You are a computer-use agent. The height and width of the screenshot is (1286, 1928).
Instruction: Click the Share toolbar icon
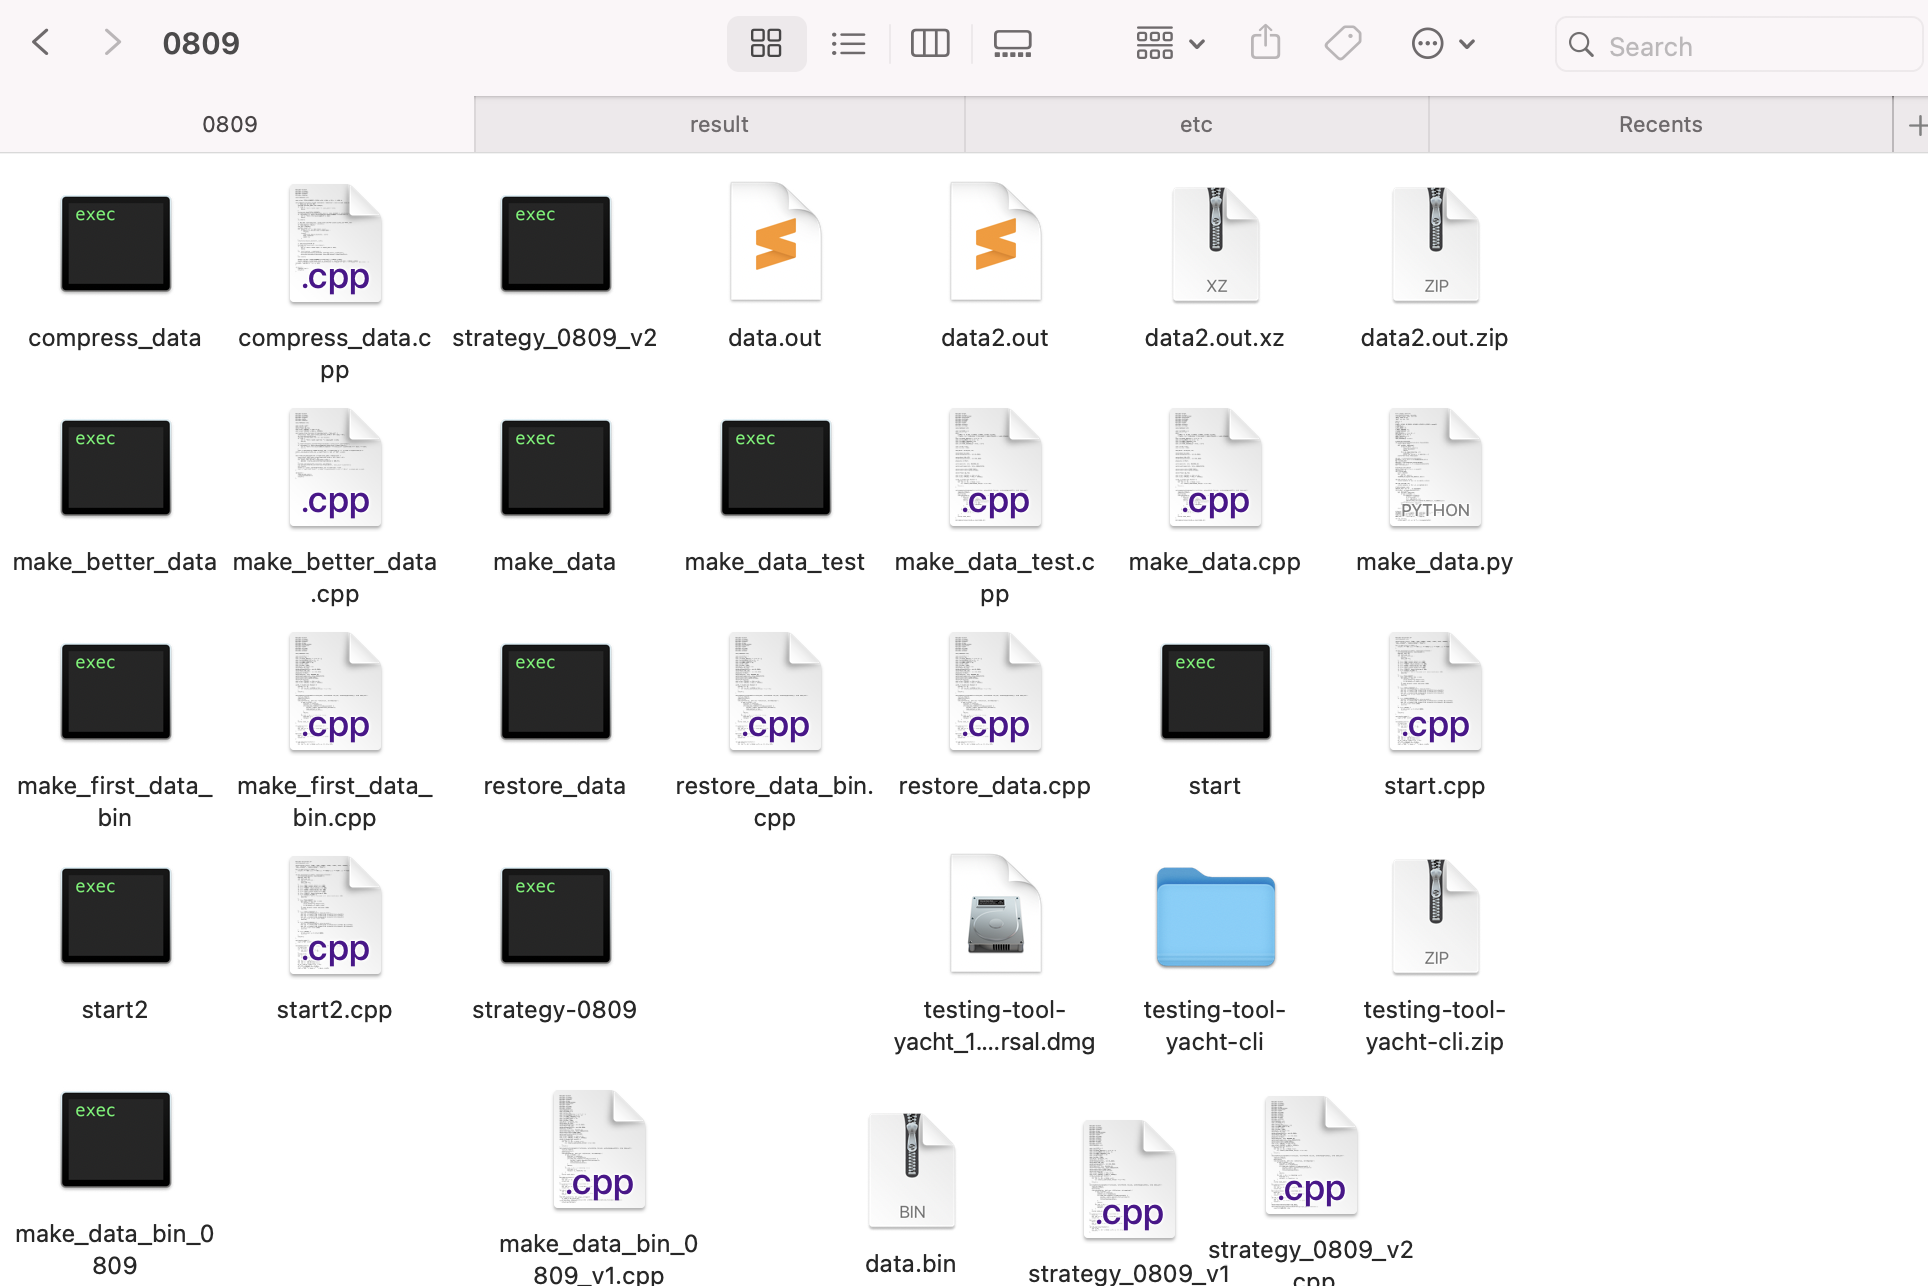click(1265, 43)
